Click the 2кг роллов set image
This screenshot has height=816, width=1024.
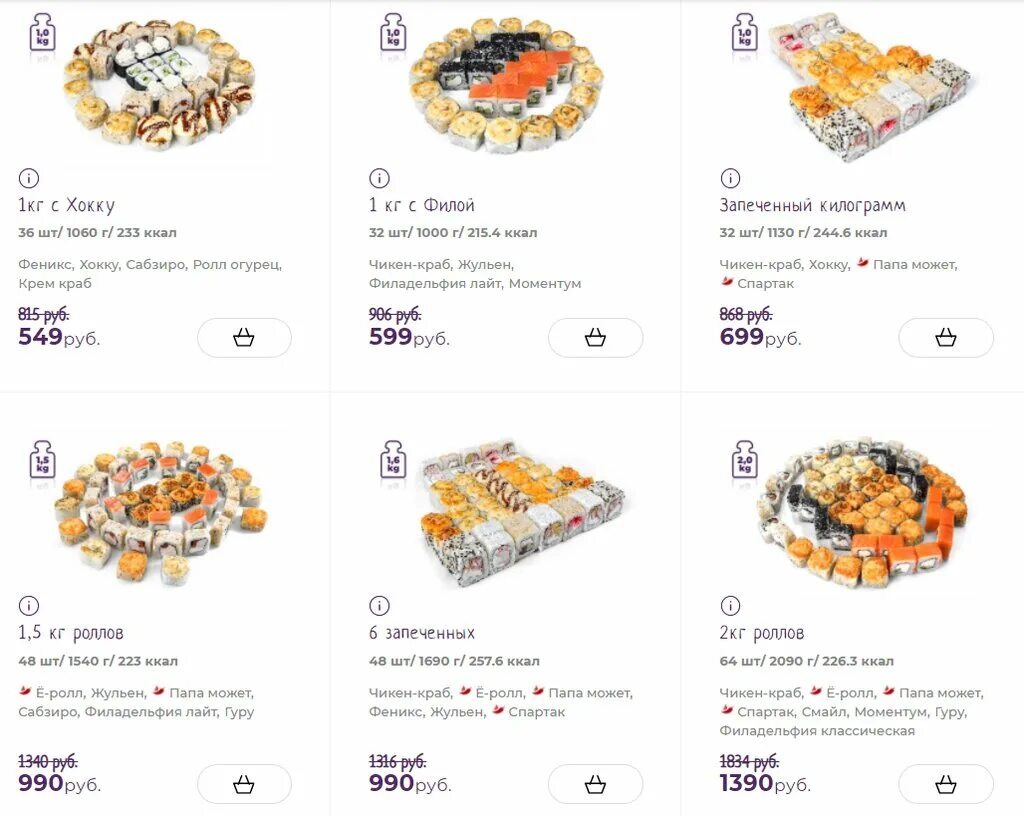click(x=860, y=512)
